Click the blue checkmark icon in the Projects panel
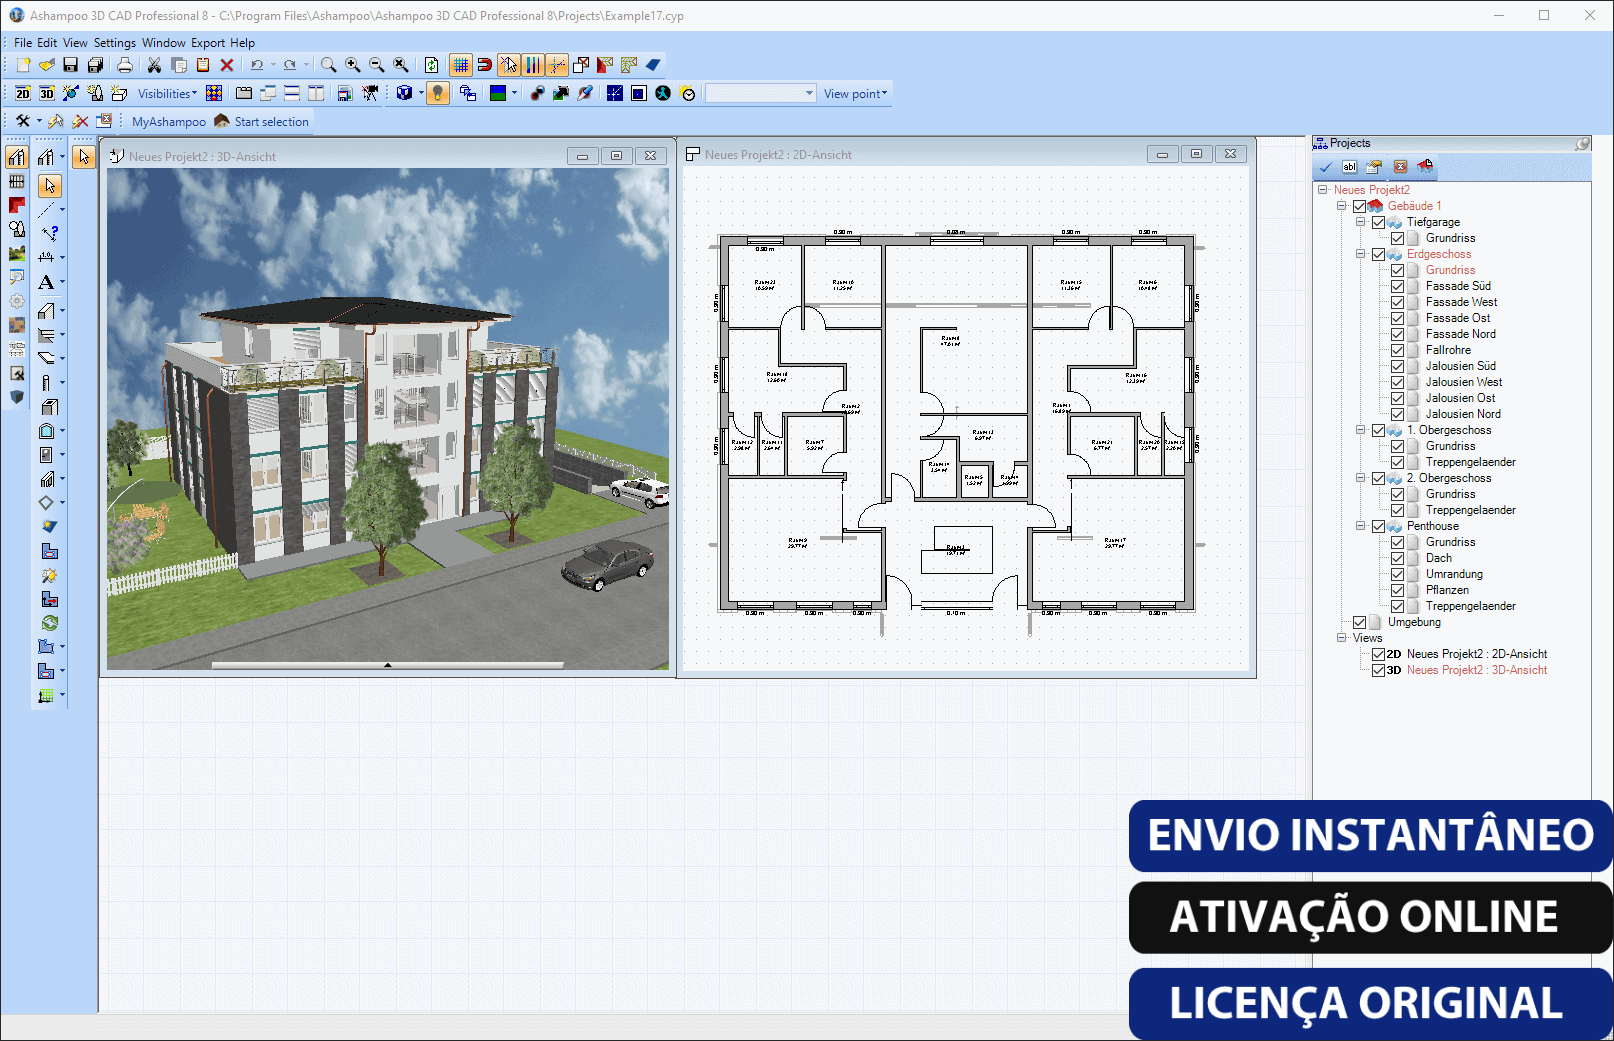This screenshot has height=1041, width=1614. coord(1325,167)
